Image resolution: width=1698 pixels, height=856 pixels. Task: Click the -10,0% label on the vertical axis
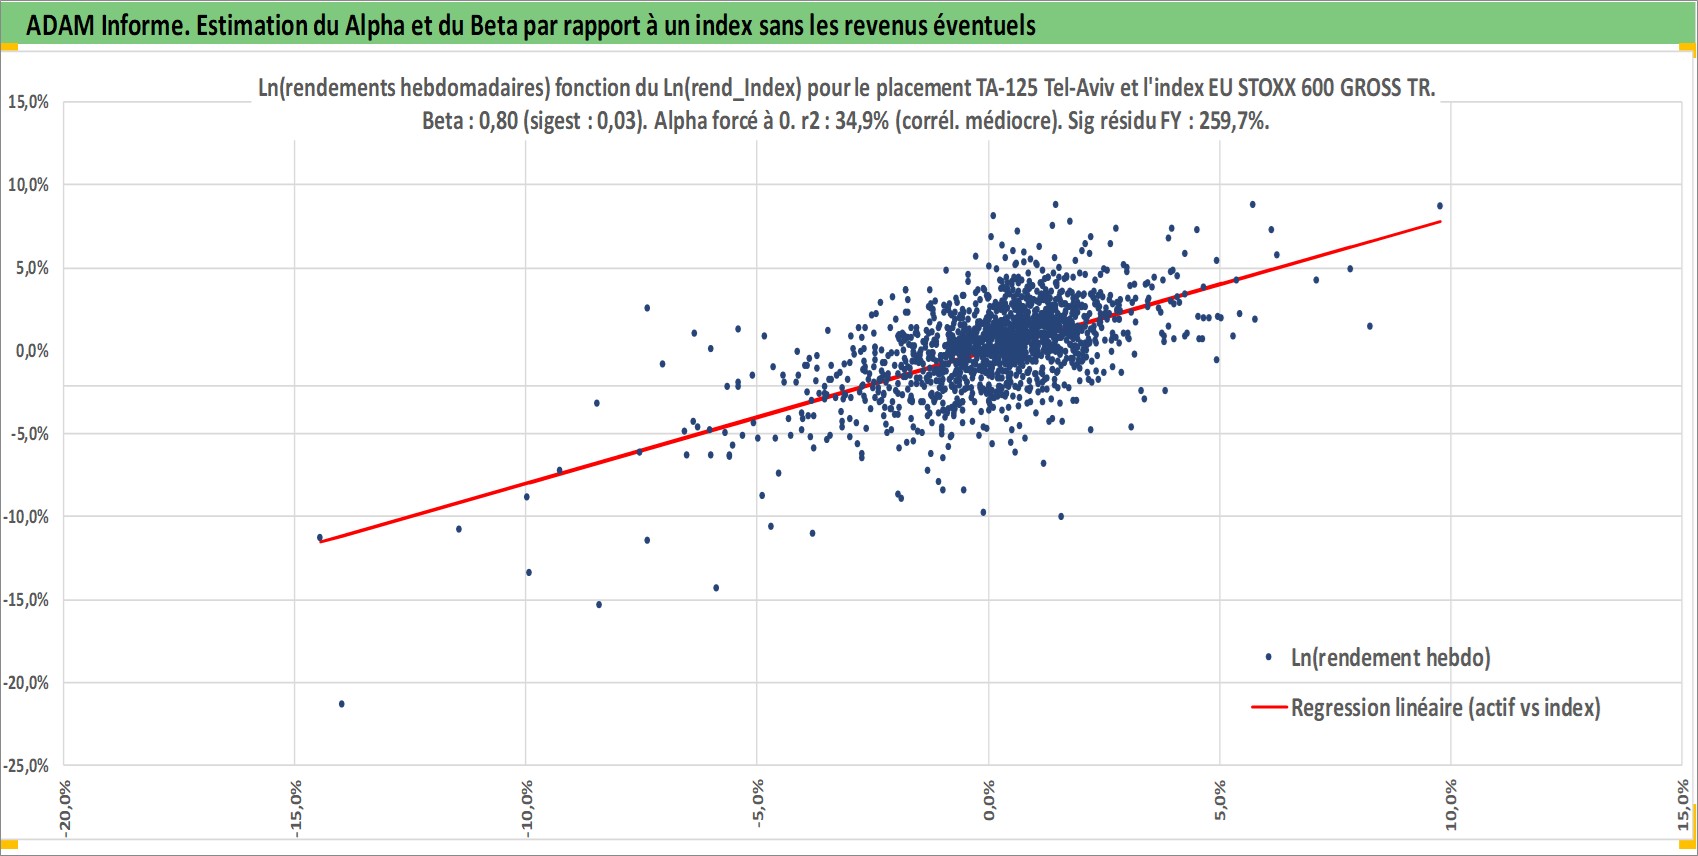27,517
